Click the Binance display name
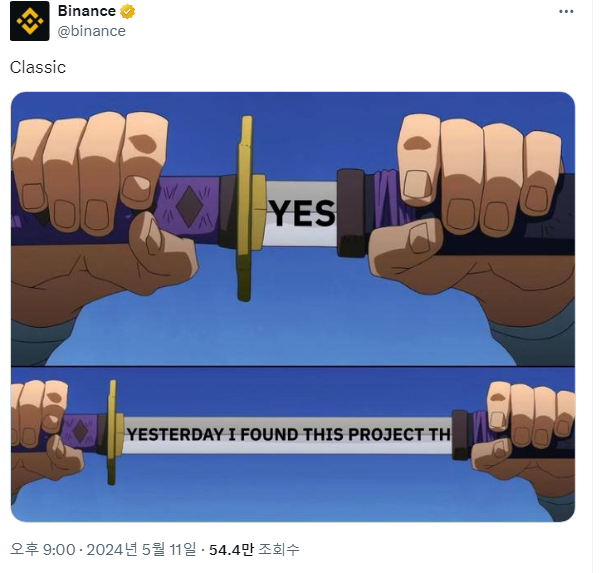The width and height of the screenshot is (607, 573). click(x=87, y=11)
